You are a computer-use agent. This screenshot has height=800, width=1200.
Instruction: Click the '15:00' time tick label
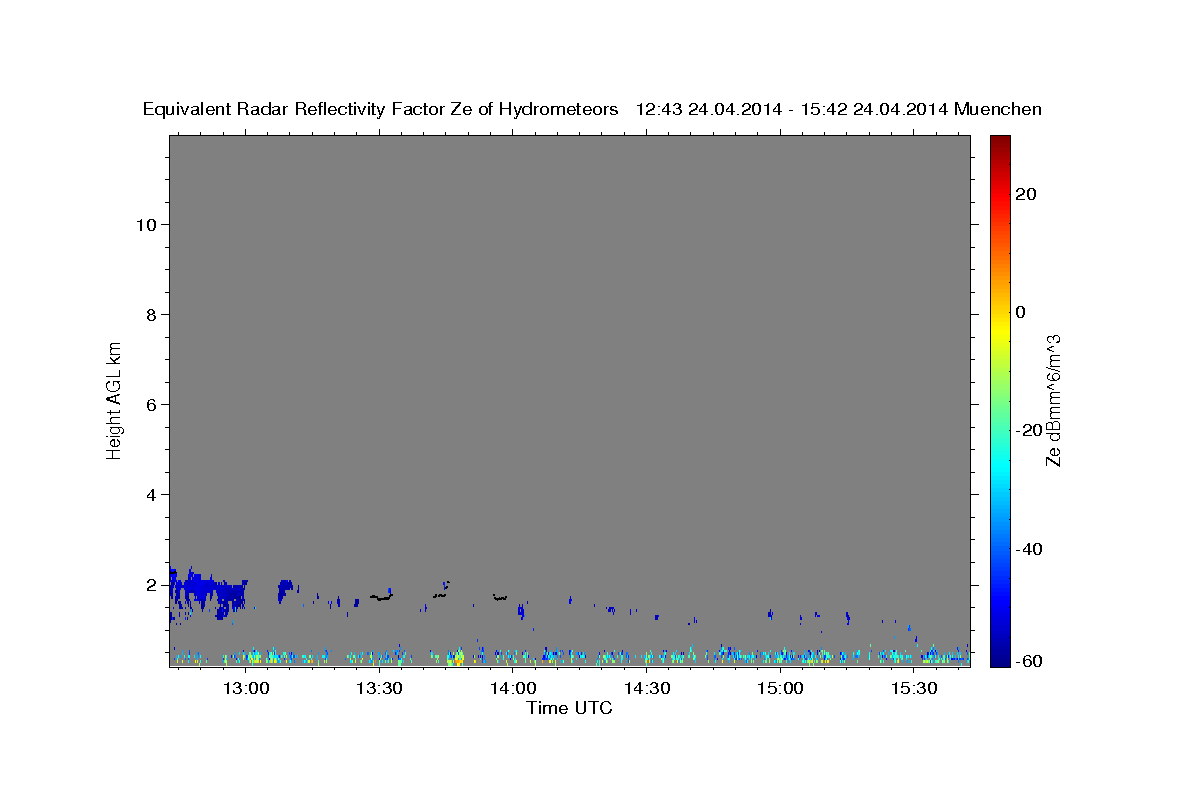tap(780, 688)
